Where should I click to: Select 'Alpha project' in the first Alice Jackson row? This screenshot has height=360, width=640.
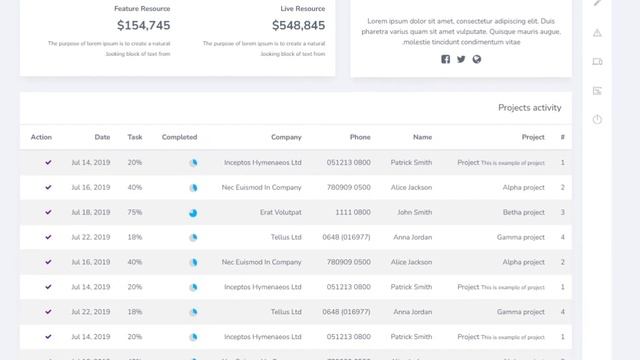click(524, 187)
